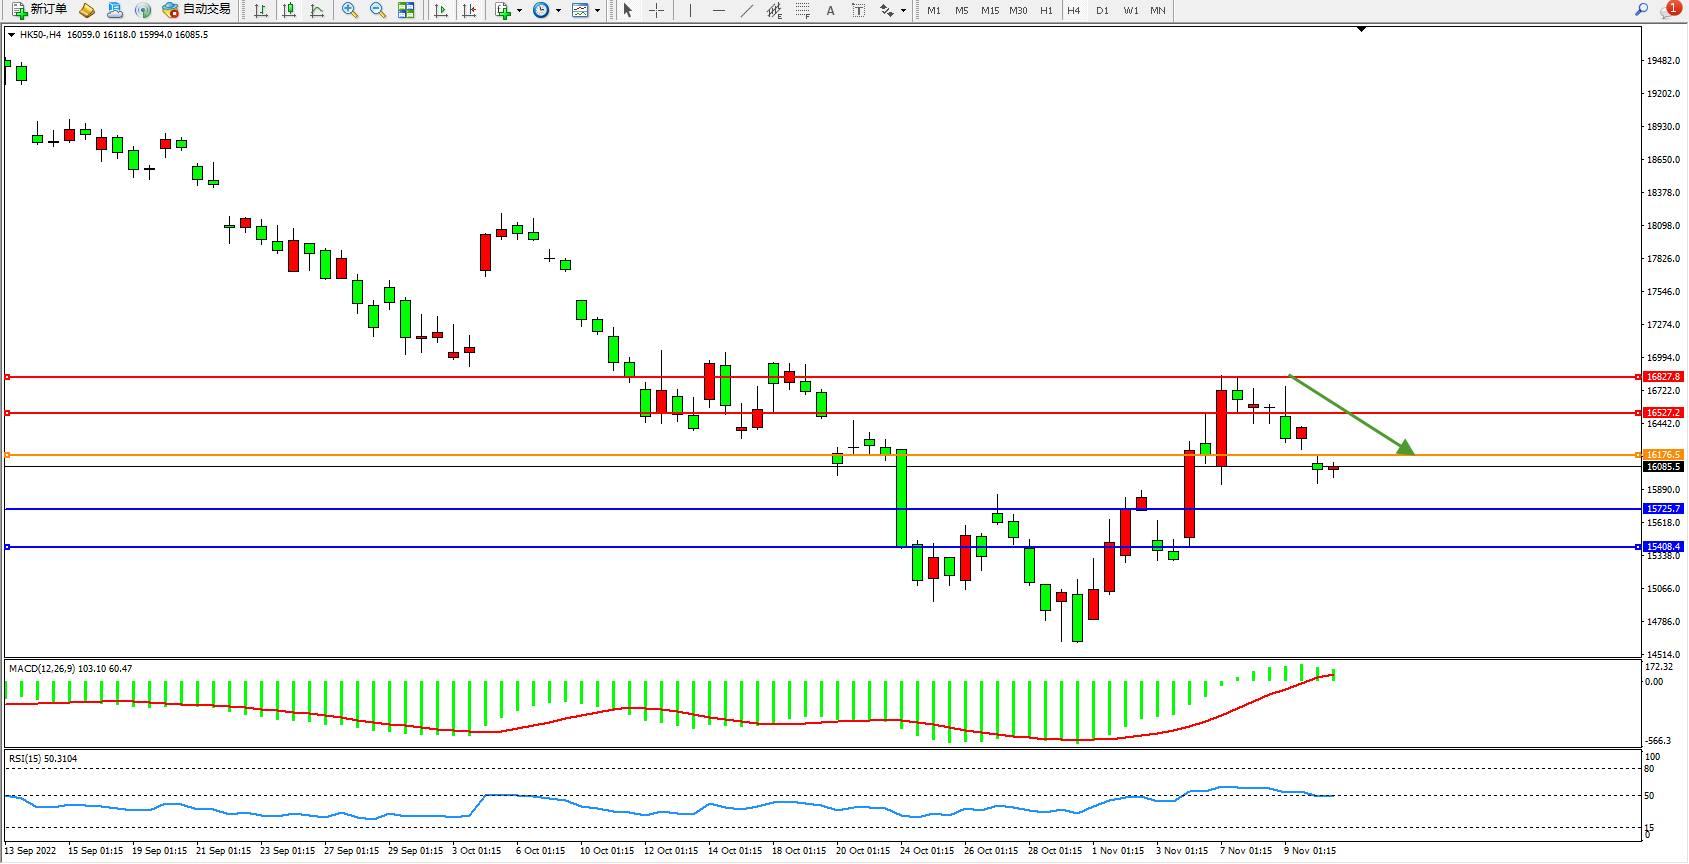Open the indicators list dropdown arrow
The image size is (1689, 864).
coord(519,11)
